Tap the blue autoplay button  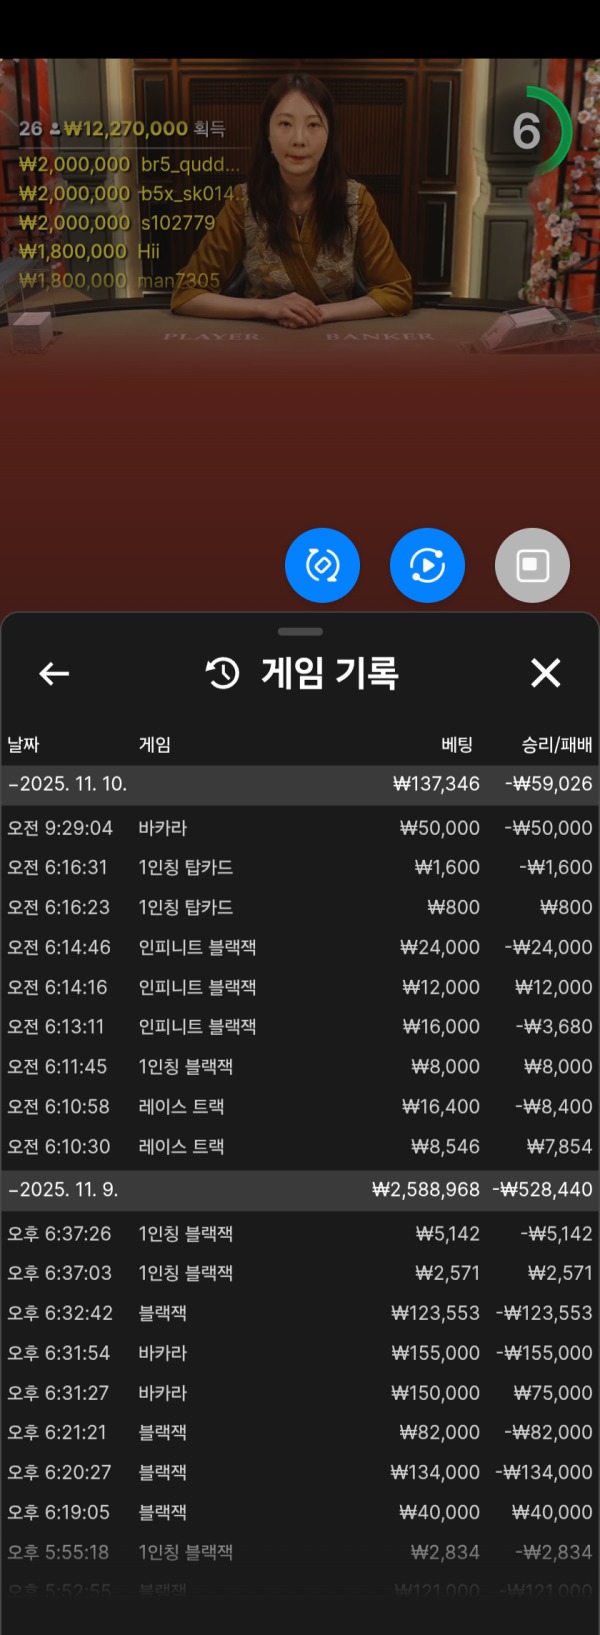click(427, 565)
